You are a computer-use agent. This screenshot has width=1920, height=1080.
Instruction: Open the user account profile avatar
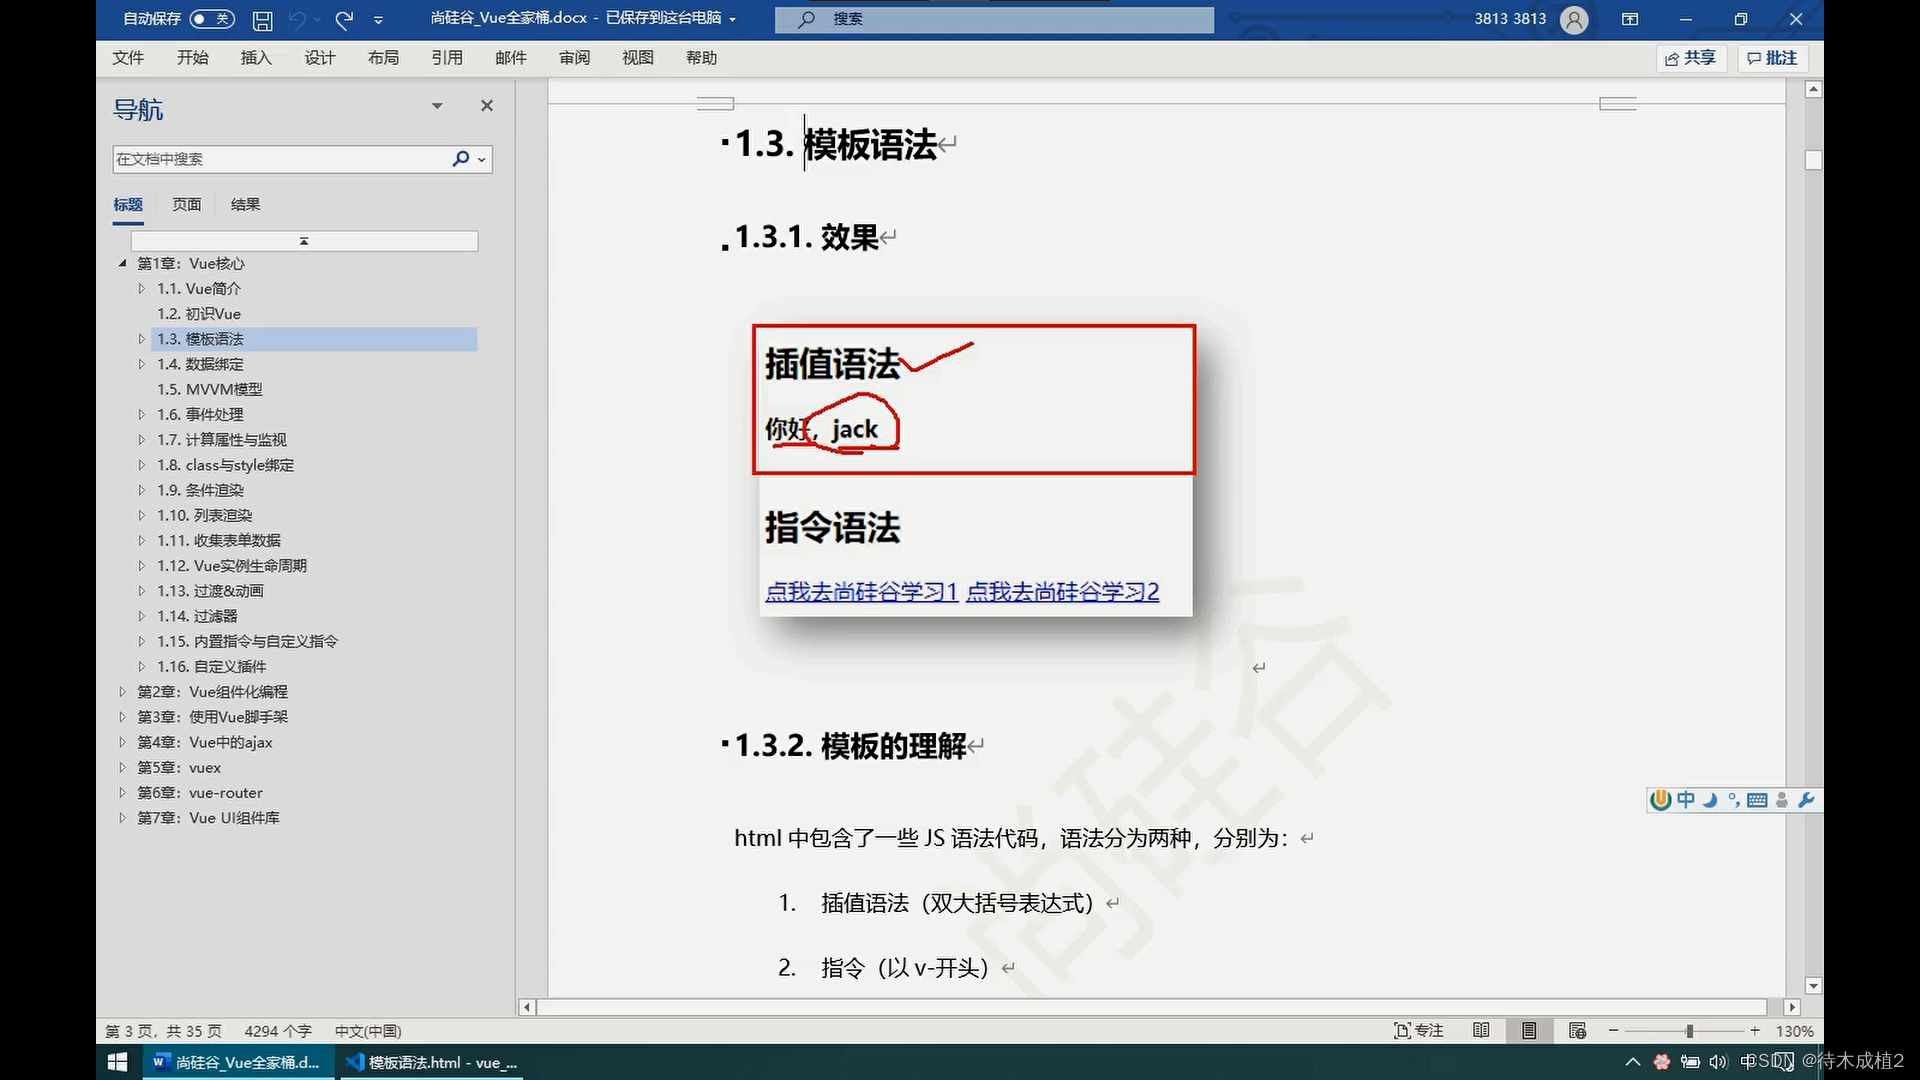(1573, 19)
